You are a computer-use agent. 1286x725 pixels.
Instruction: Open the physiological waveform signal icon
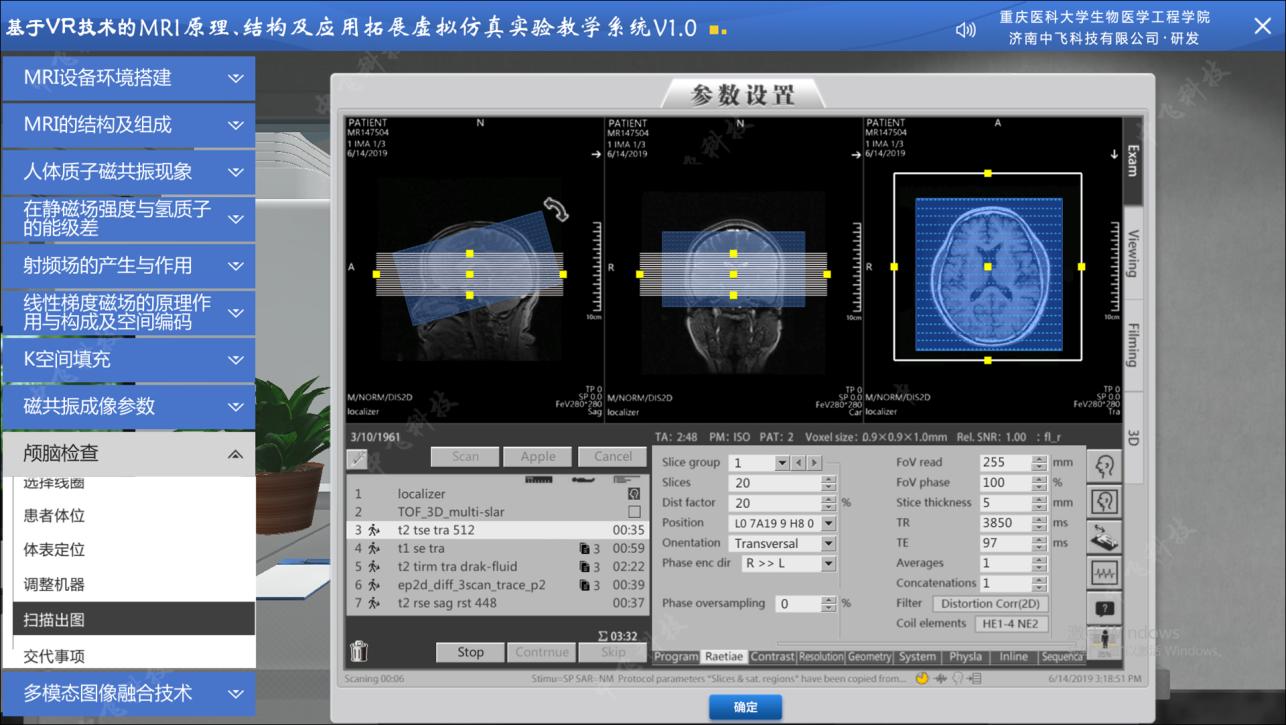1105,574
